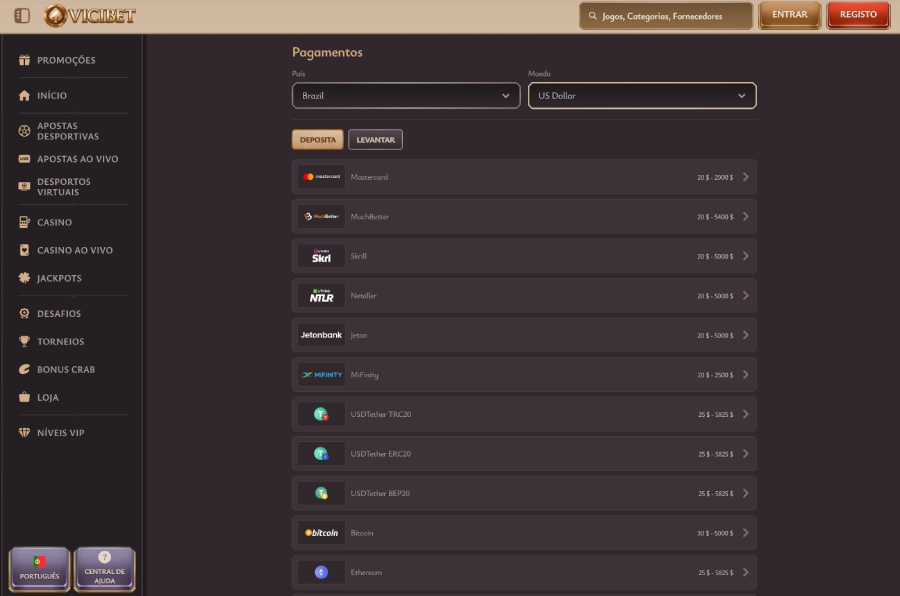Click the Bonus Crab icon
The width and height of the screenshot is (900, 596).
(x=24, y=369)
